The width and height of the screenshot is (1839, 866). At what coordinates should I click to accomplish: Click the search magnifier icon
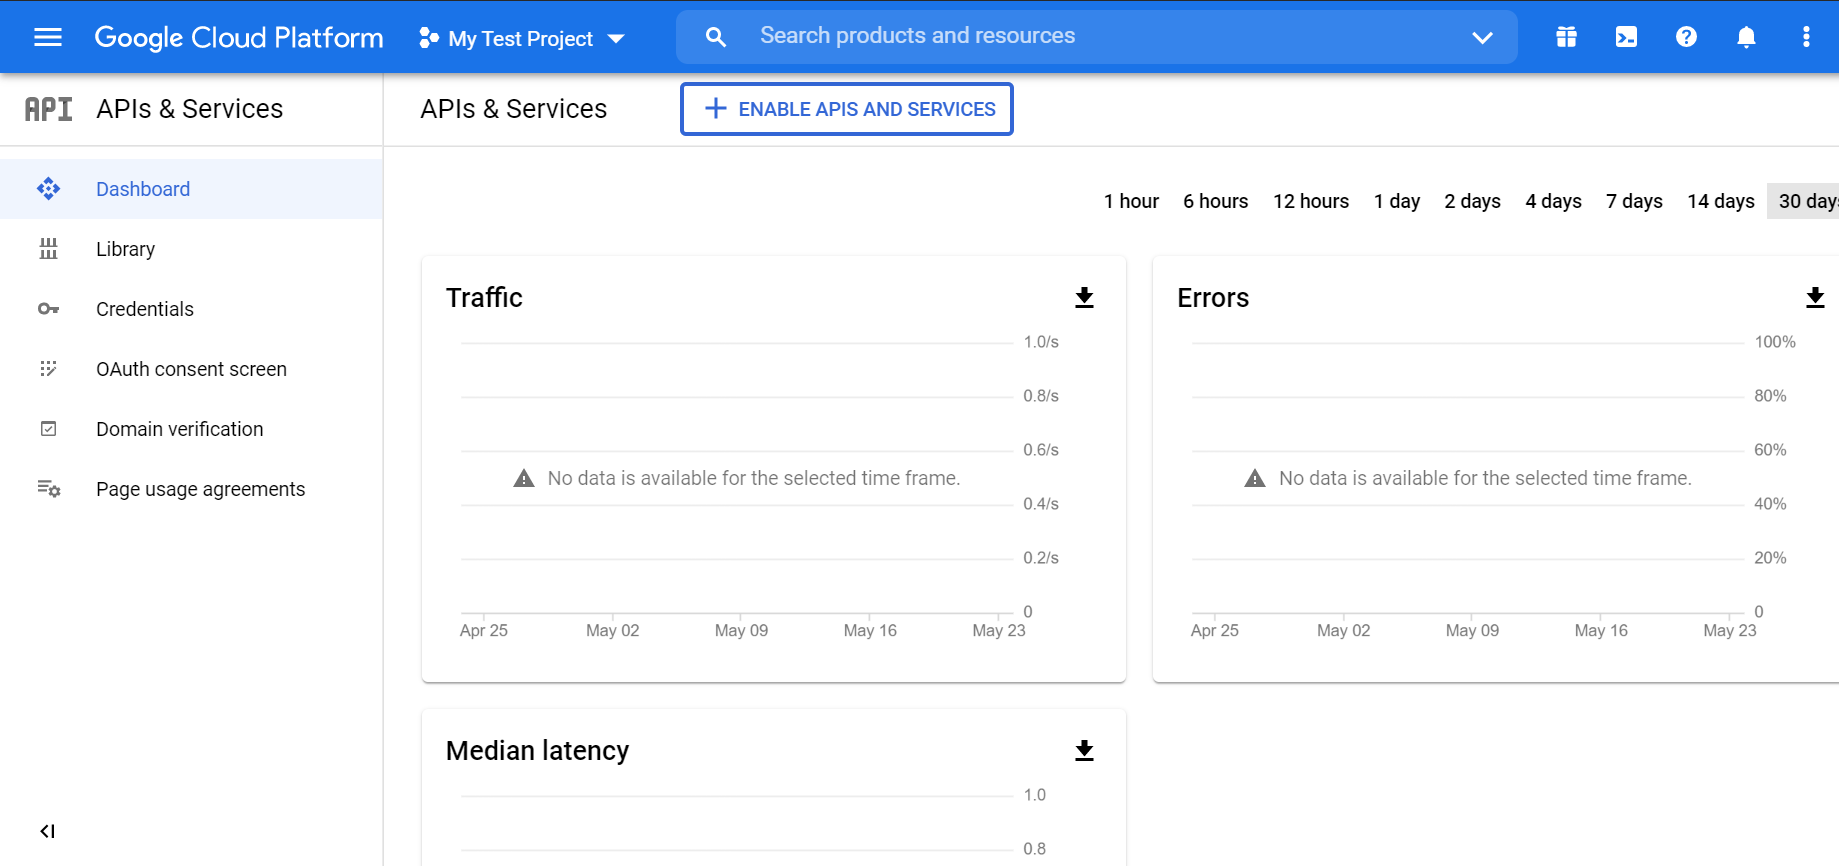pos(716,37)
